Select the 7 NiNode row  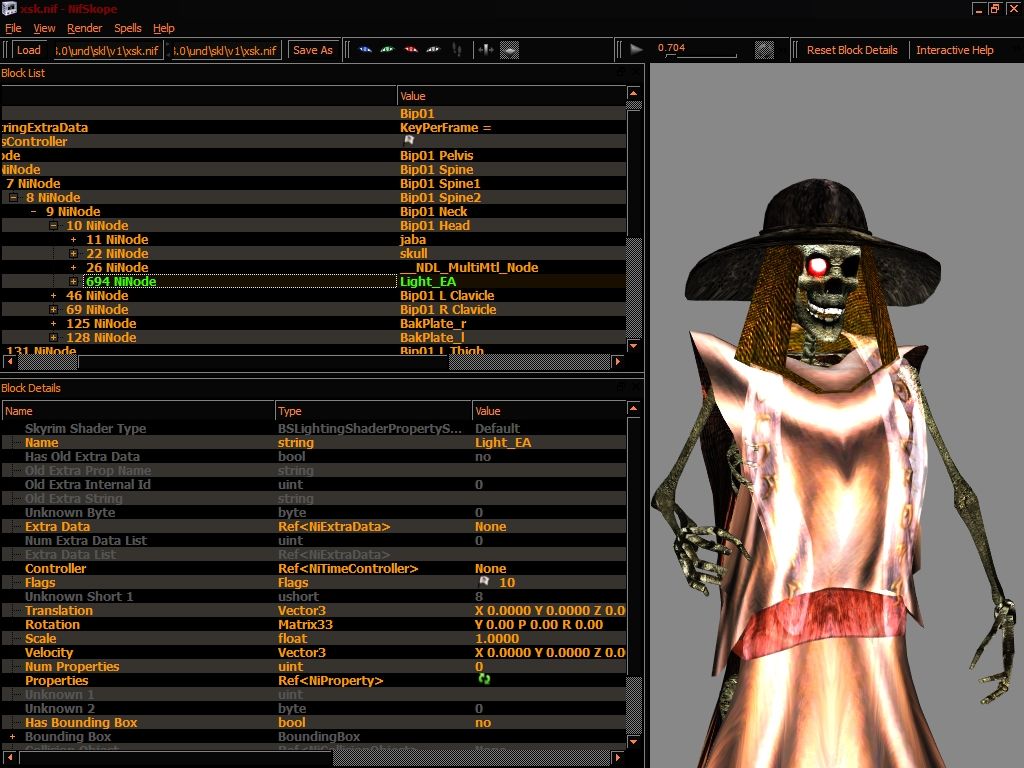pos(313,184)
